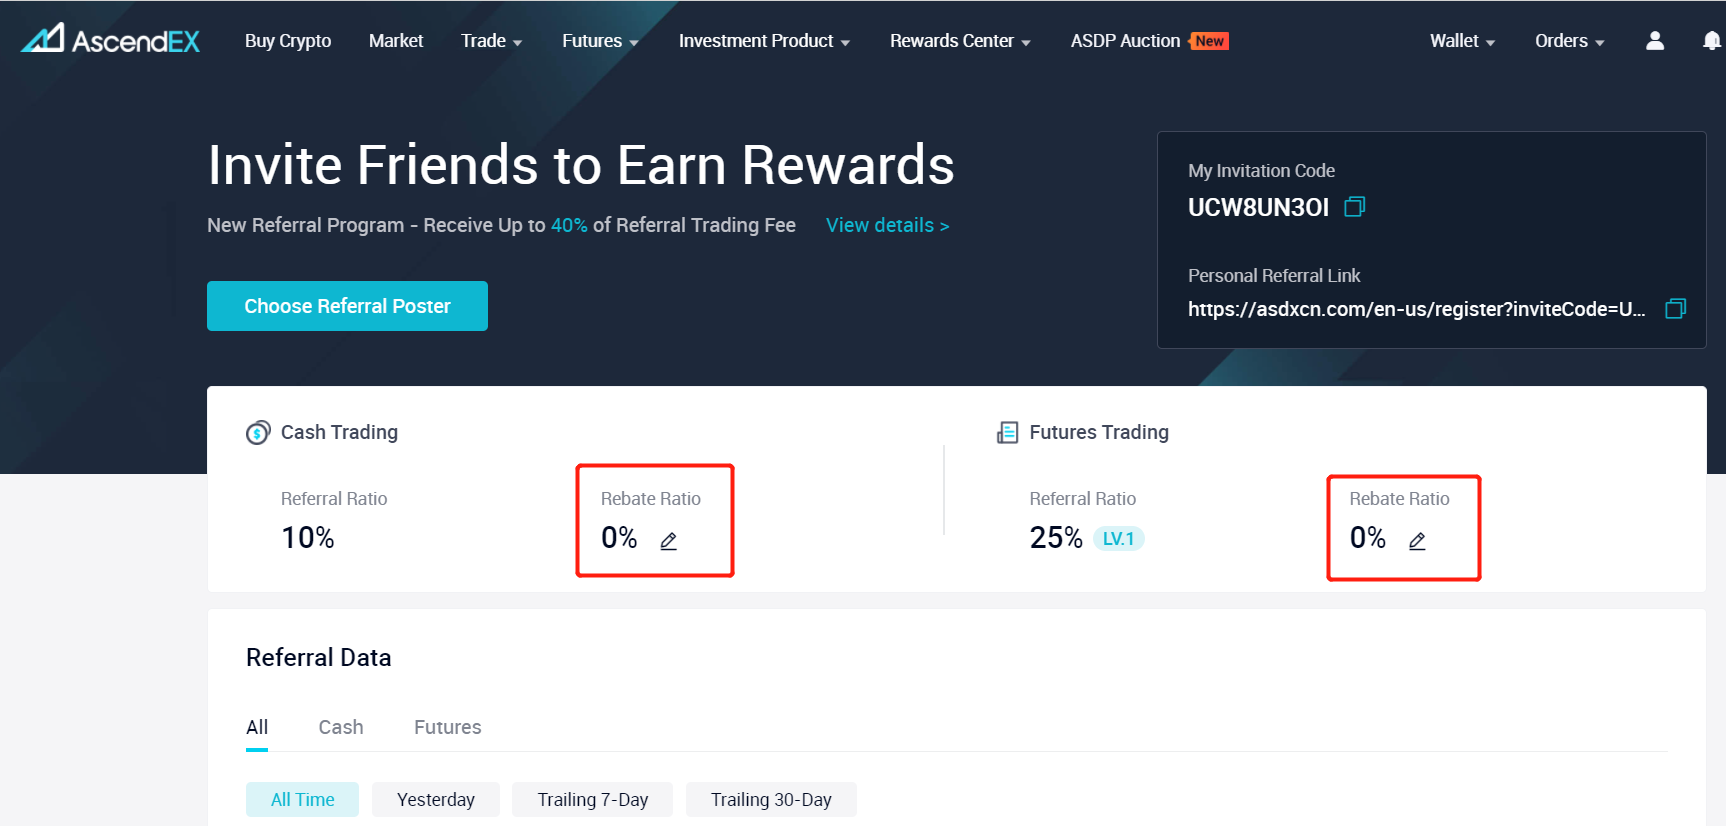1726x826 pixels.
Task: Click the AscendEX logo
Action: [110, 40]
